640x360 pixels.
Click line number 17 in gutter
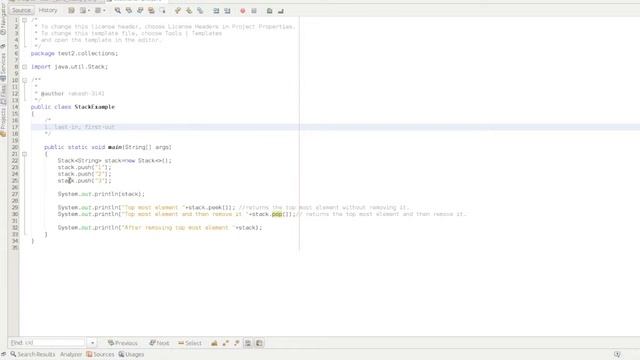pos(15,127)
